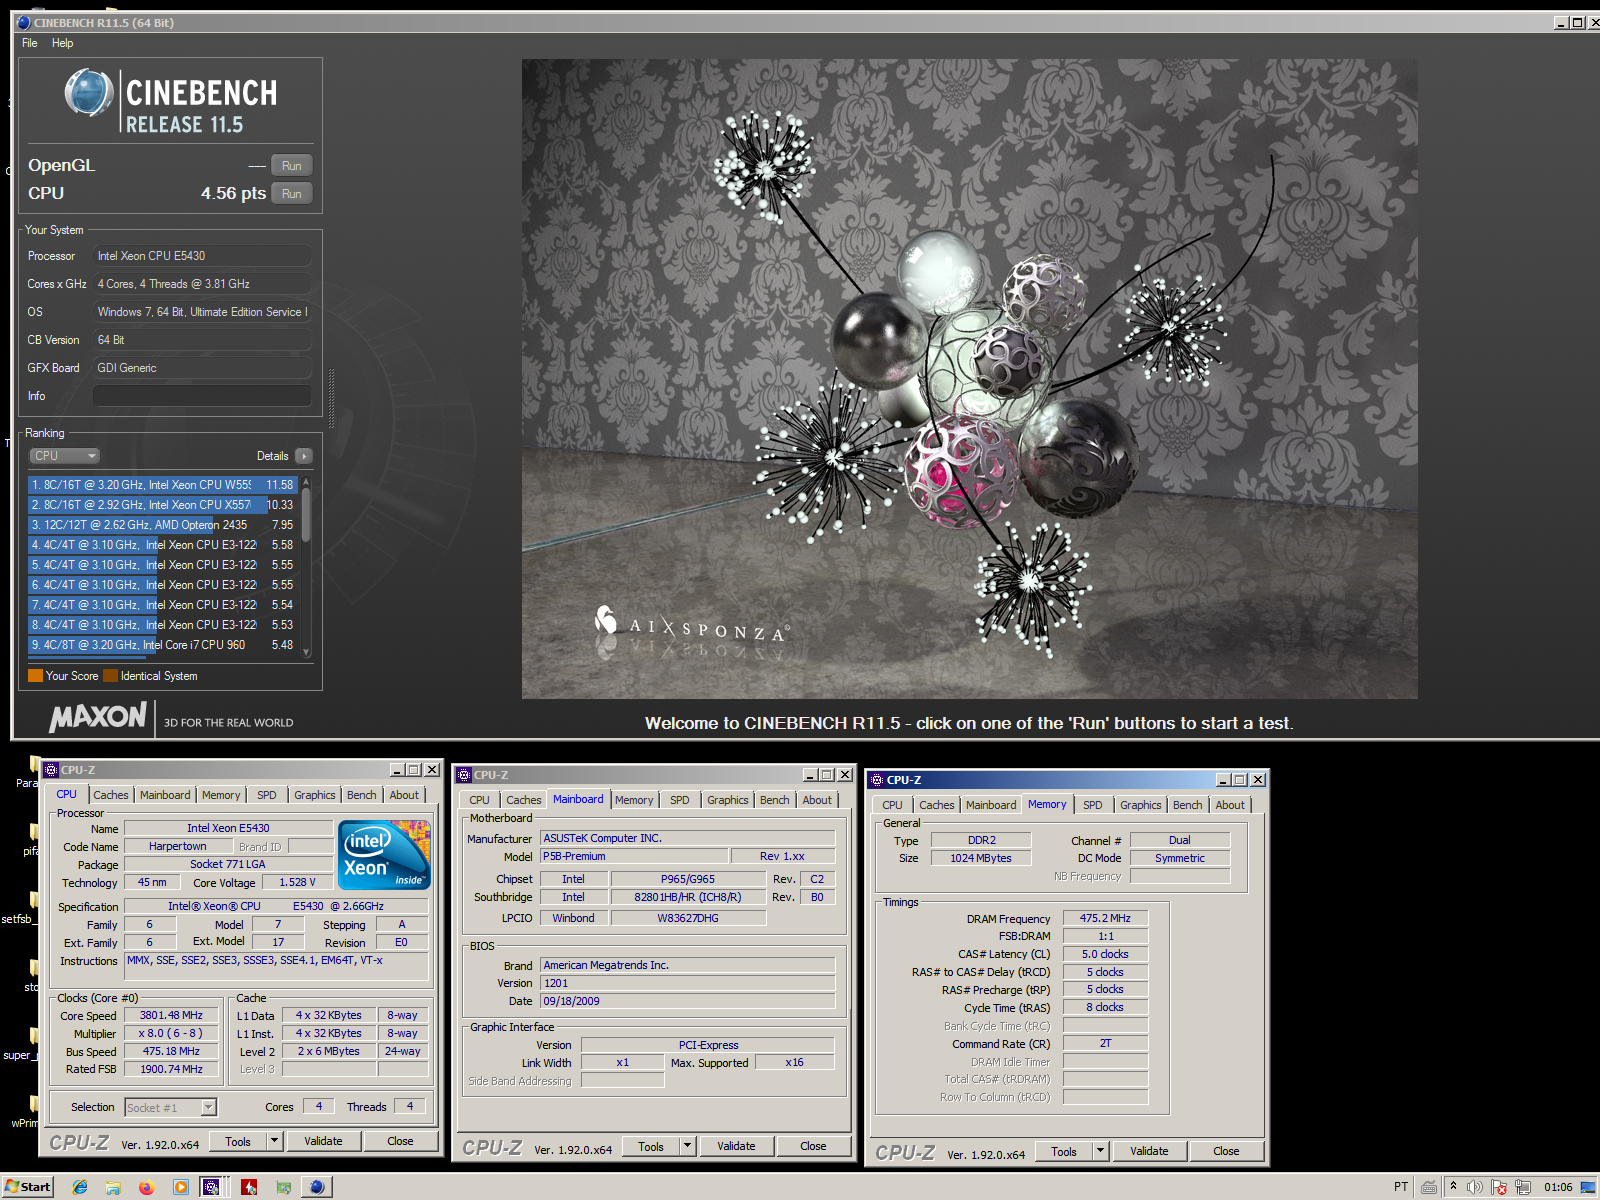Open Action Center flag tray icon
Viewport: 1600px width, 1200px height.
1498,1187
